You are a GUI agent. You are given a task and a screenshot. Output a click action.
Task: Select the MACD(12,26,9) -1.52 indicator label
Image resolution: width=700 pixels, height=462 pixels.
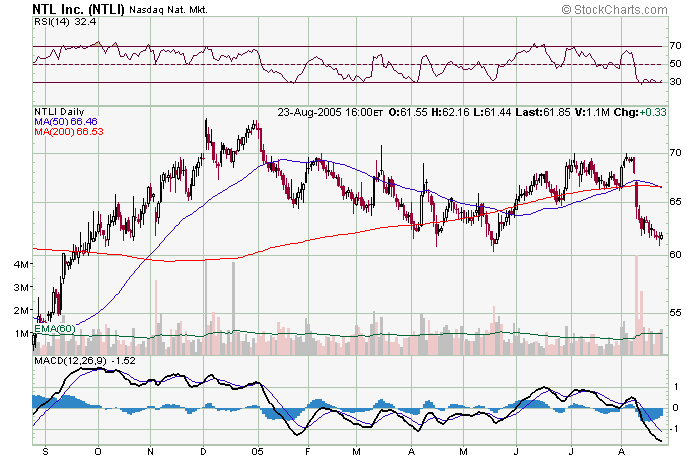click(85, 361)
